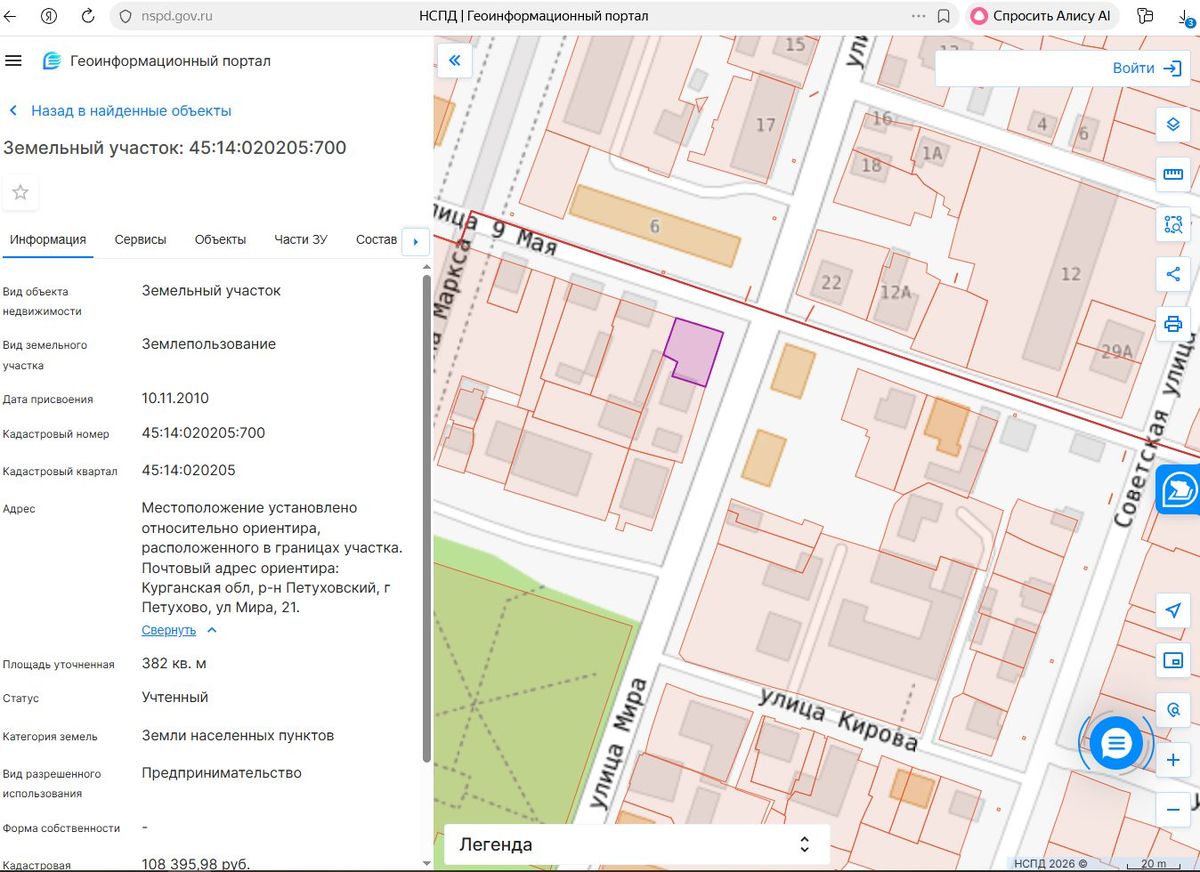The image size is (1200, 872).
Task: Collapse the left information panel
Action: click(454, 61)
